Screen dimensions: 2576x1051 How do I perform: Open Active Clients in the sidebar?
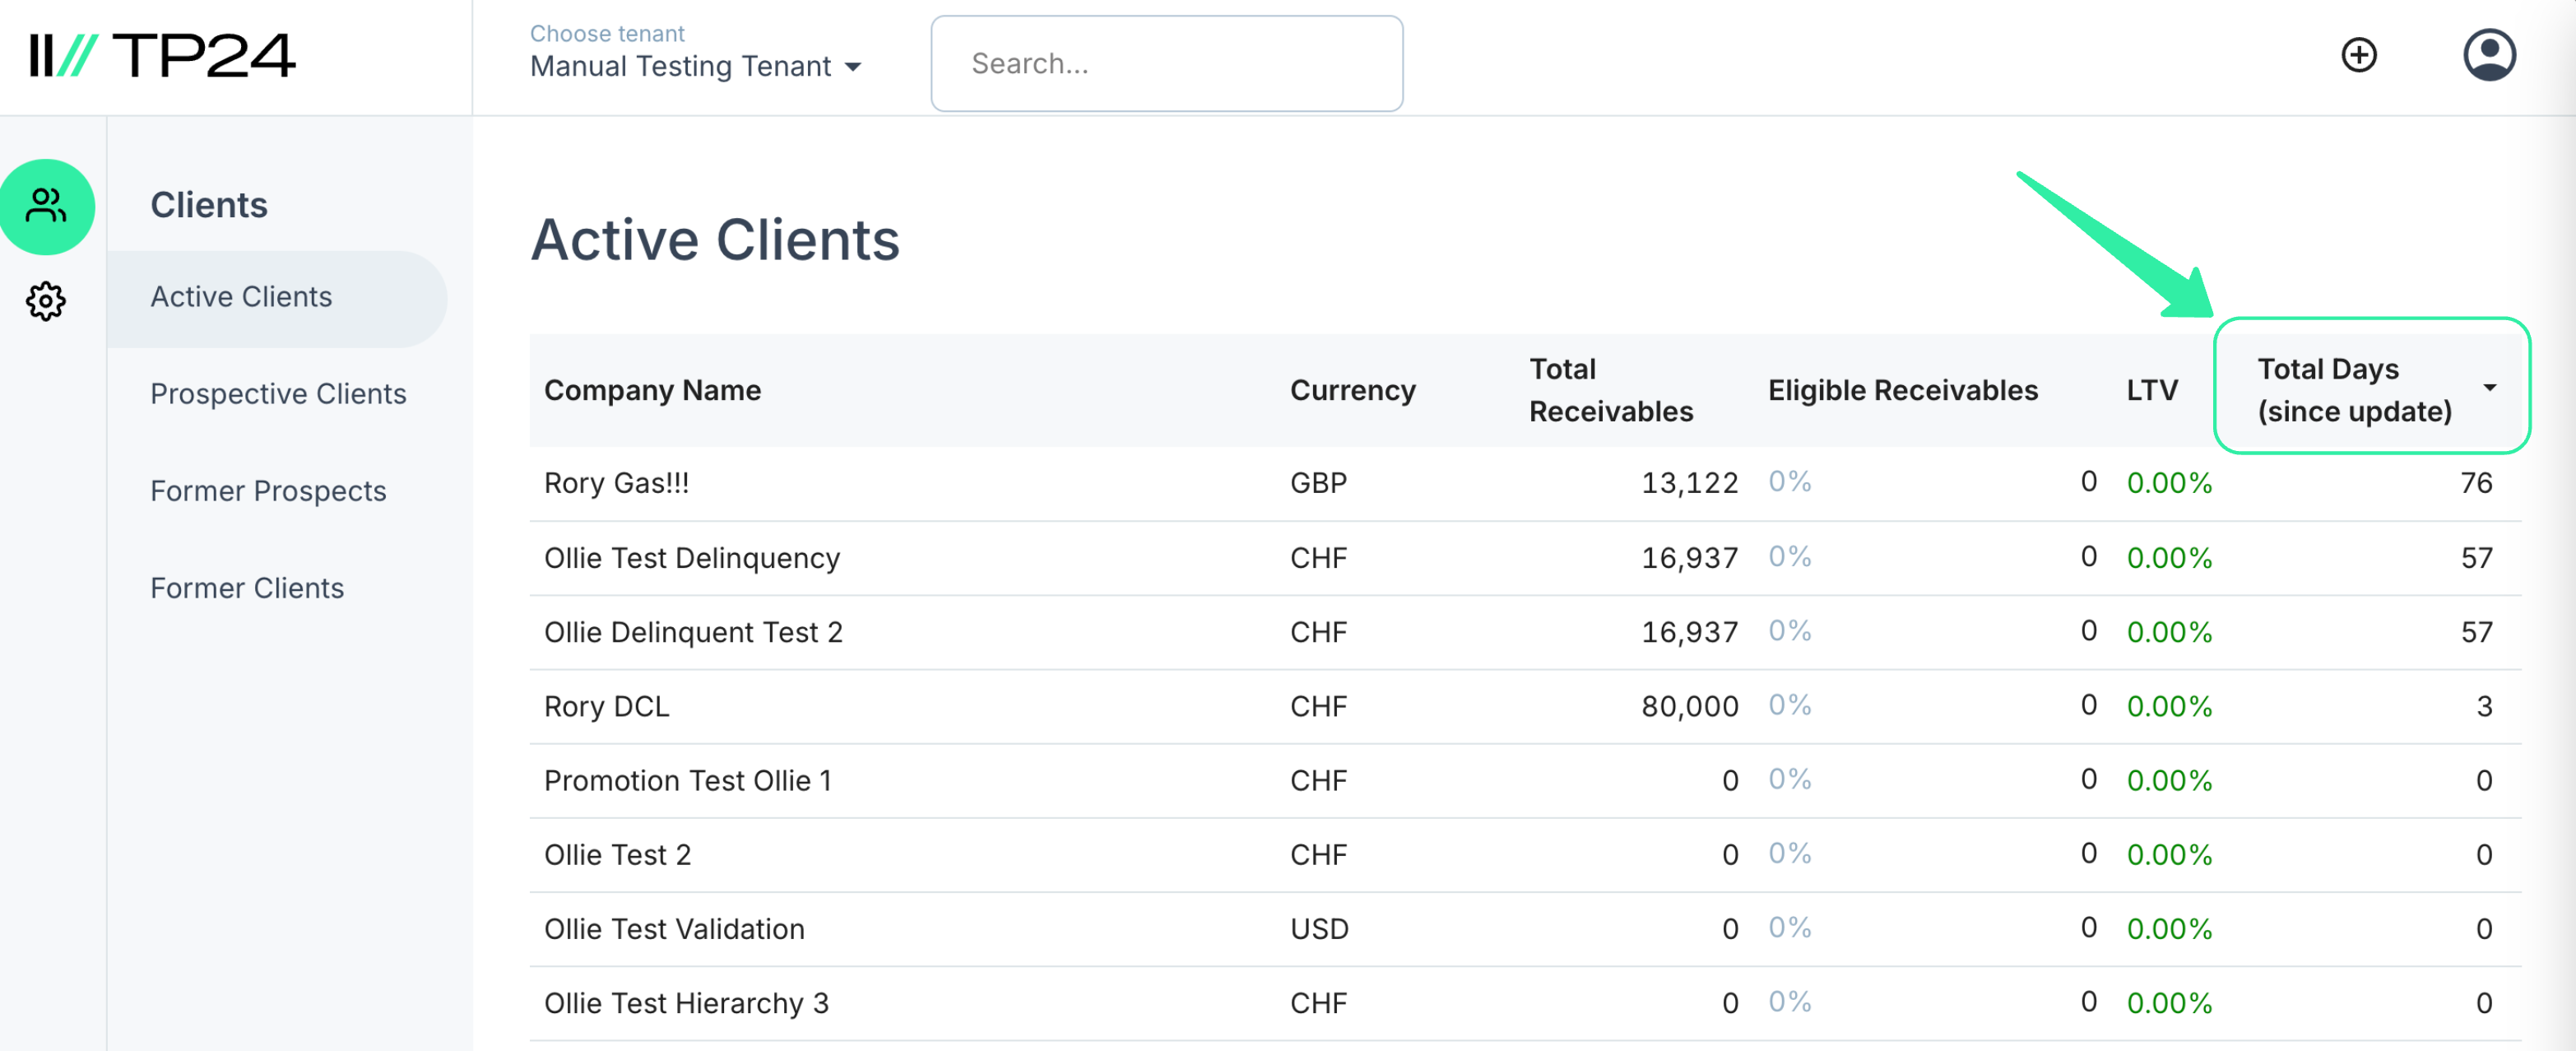pos(241,296)
